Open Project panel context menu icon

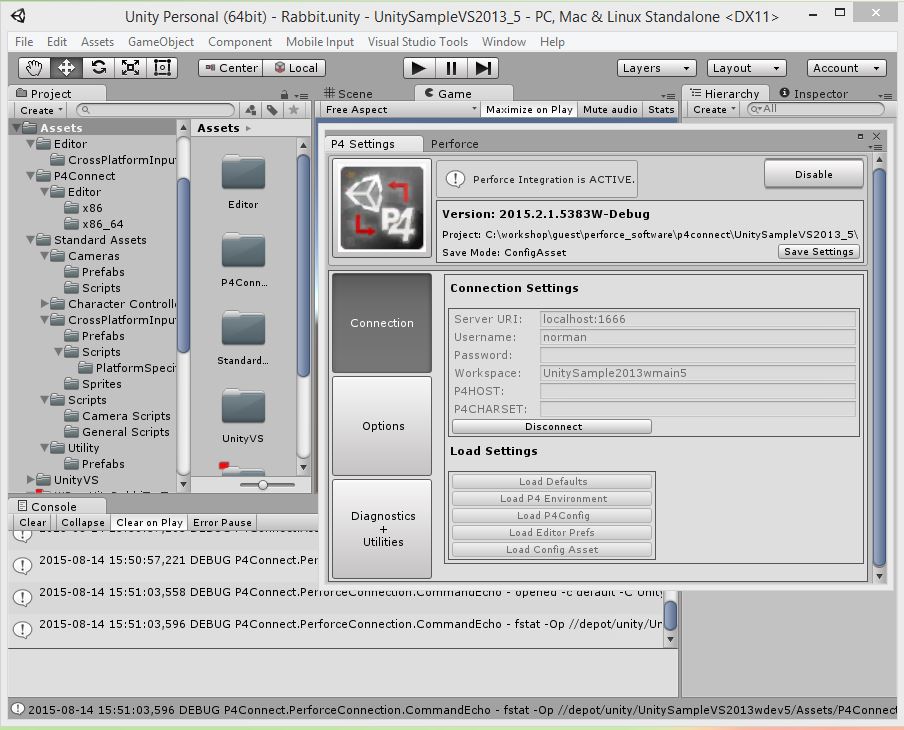tap(301, 96)
